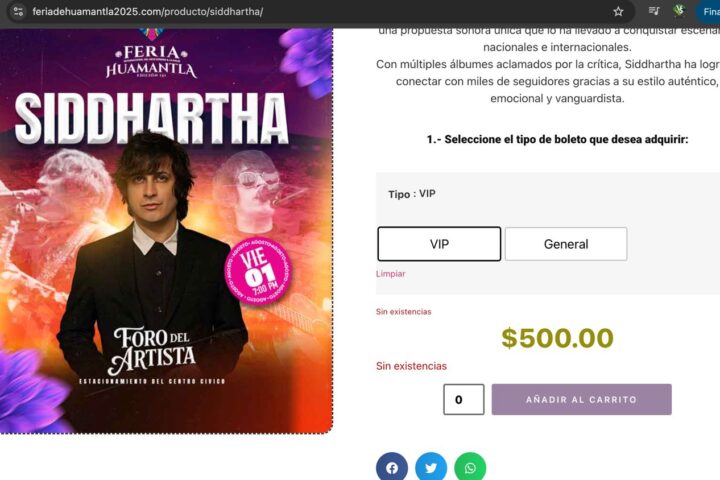Share via WhatsApp
720x480 pixels.
point(470,467)
